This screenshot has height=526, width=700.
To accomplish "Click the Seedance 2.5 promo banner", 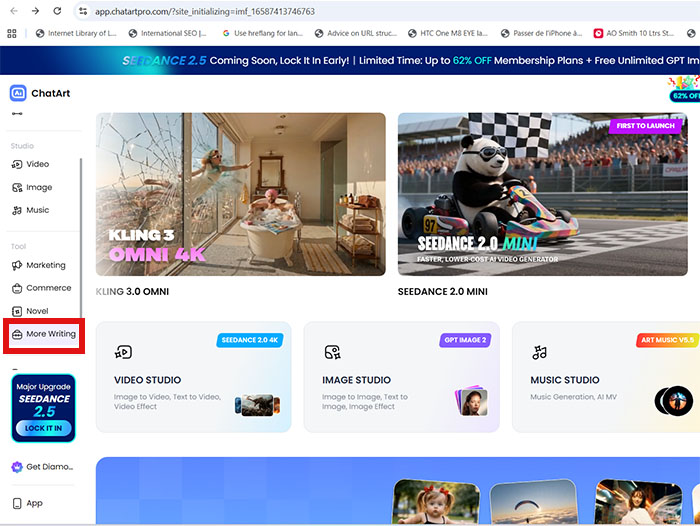I will (350, 60).
